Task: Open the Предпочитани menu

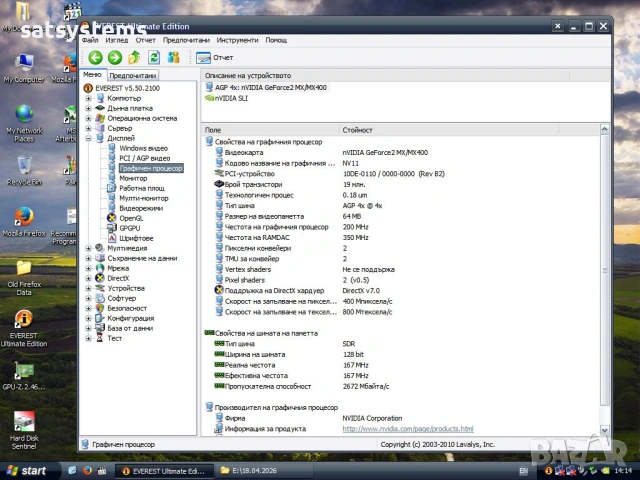Action: (x=186, y=40)
